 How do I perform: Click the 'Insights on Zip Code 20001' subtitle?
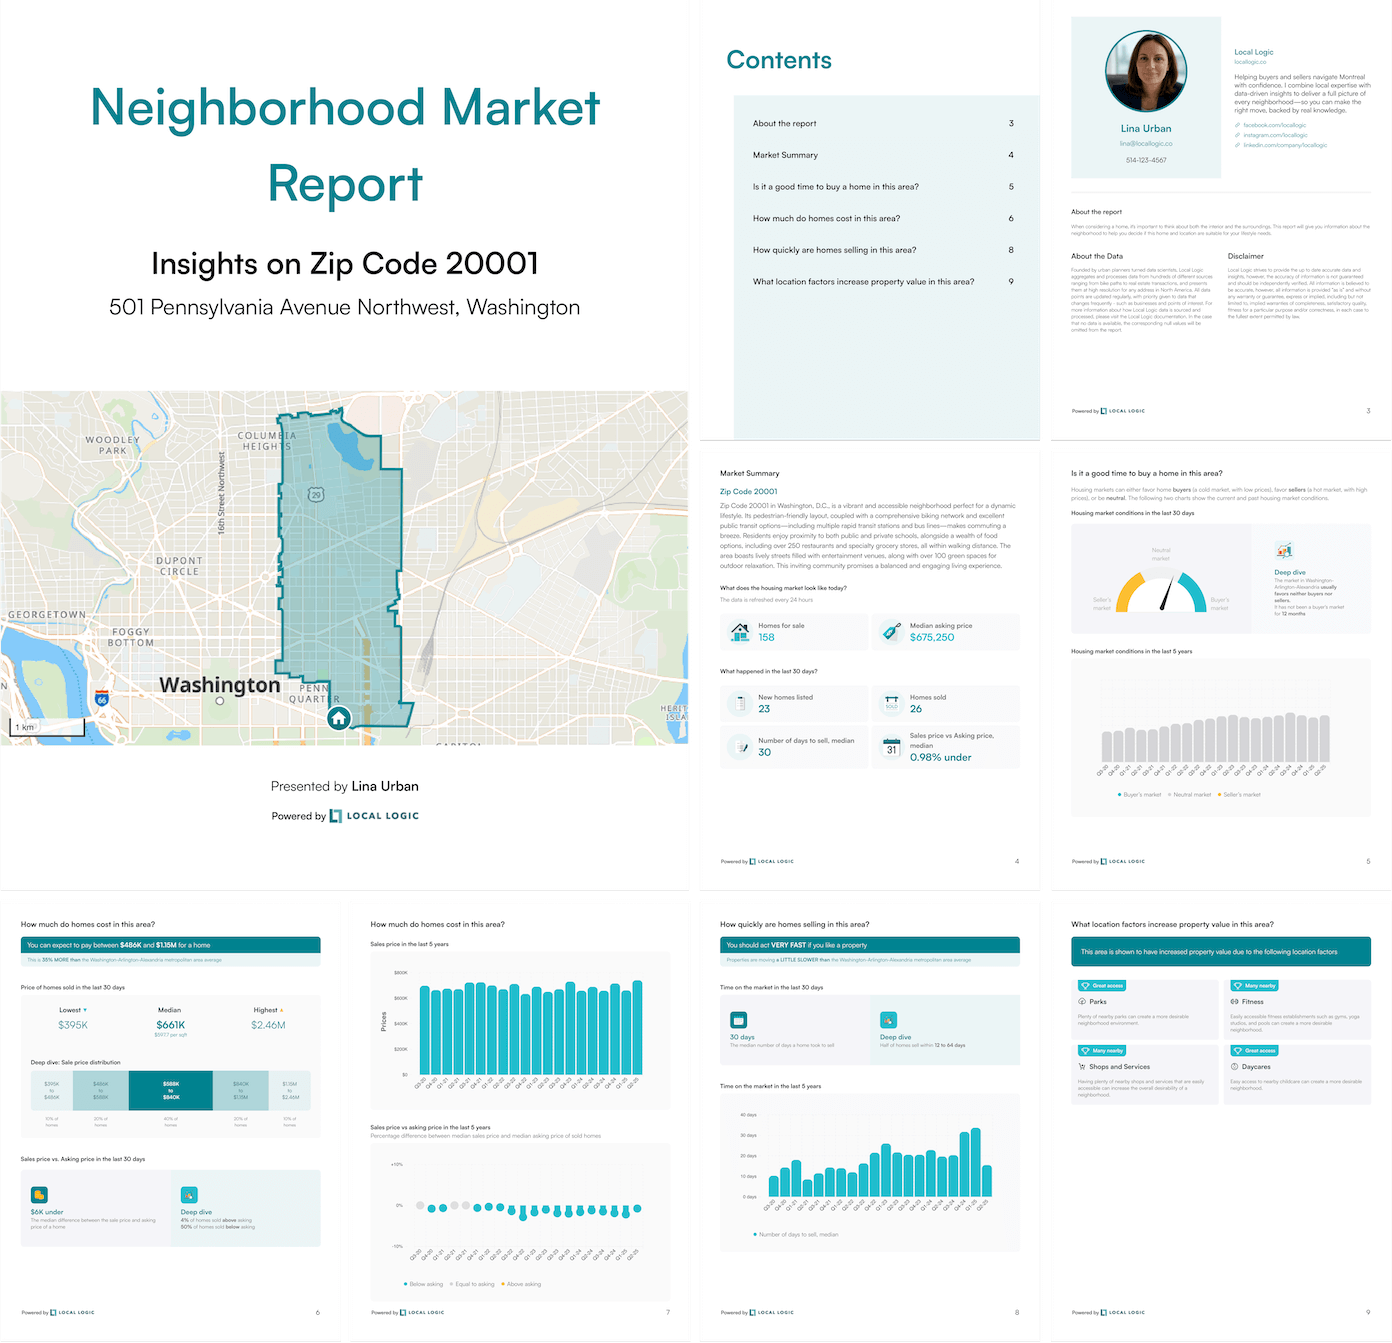coord(345,263)
